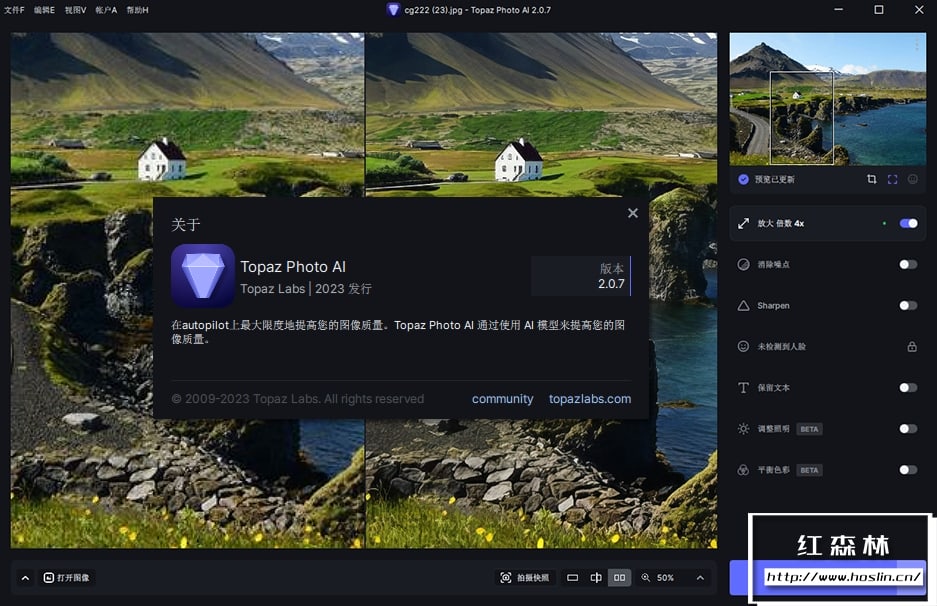Image resolution: width=937 pixels, height=606 pixels.
Task: Open the 帮助H menu
Action: point(137,10)
